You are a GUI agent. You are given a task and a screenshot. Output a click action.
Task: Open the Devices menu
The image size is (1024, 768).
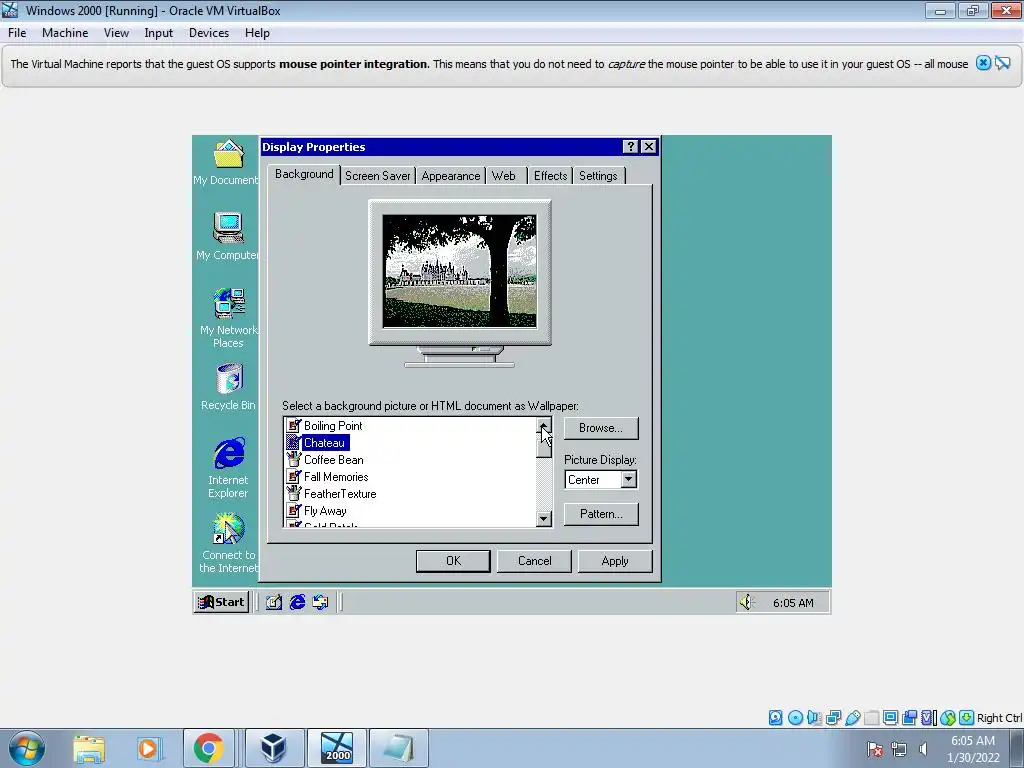(209, 33)
